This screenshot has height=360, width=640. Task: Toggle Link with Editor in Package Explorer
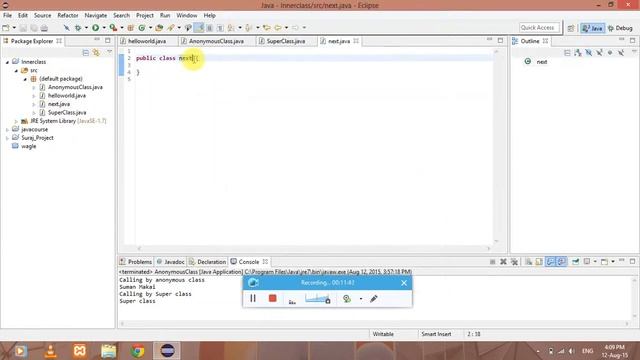coord(96,53)
